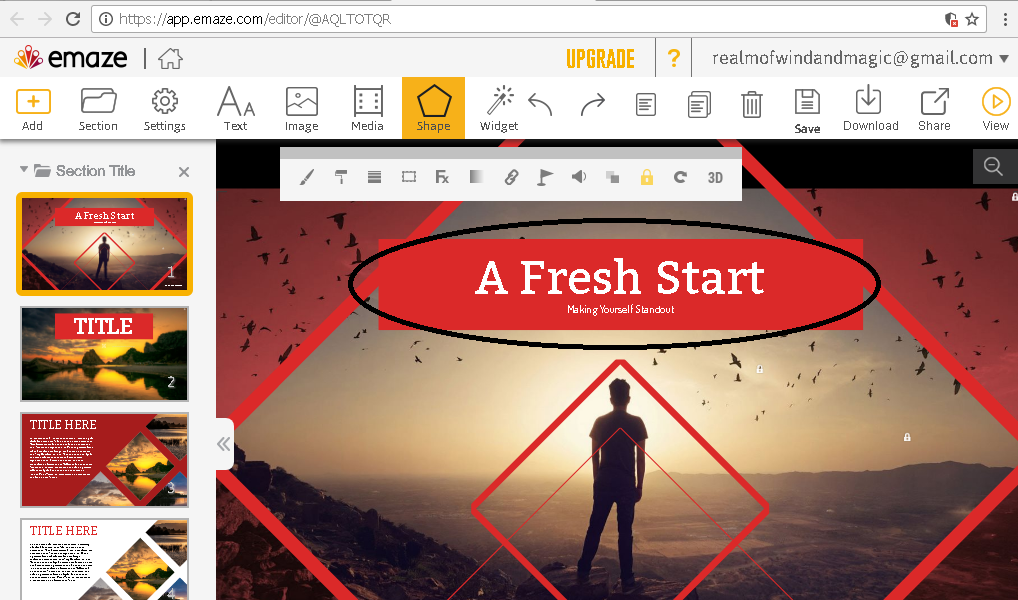Collapse the slides panel with double chevron
This screenshot has height=600, width=1018.
(x=224, y=444)
